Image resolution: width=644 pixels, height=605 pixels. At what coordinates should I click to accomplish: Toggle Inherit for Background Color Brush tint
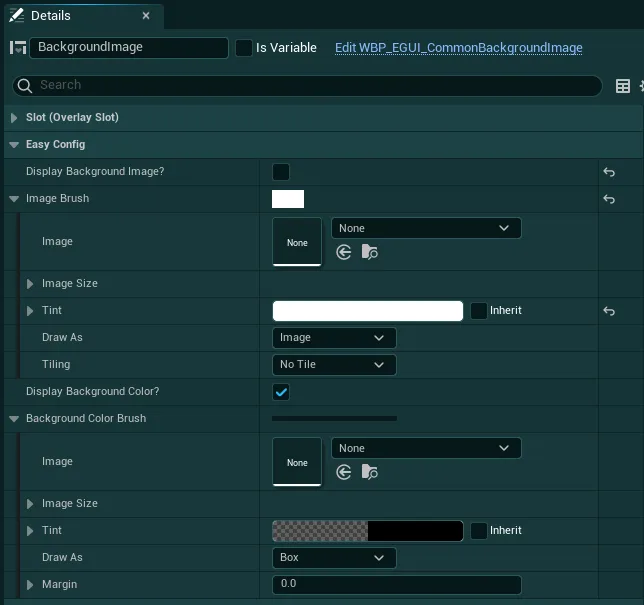coord(478,531)
